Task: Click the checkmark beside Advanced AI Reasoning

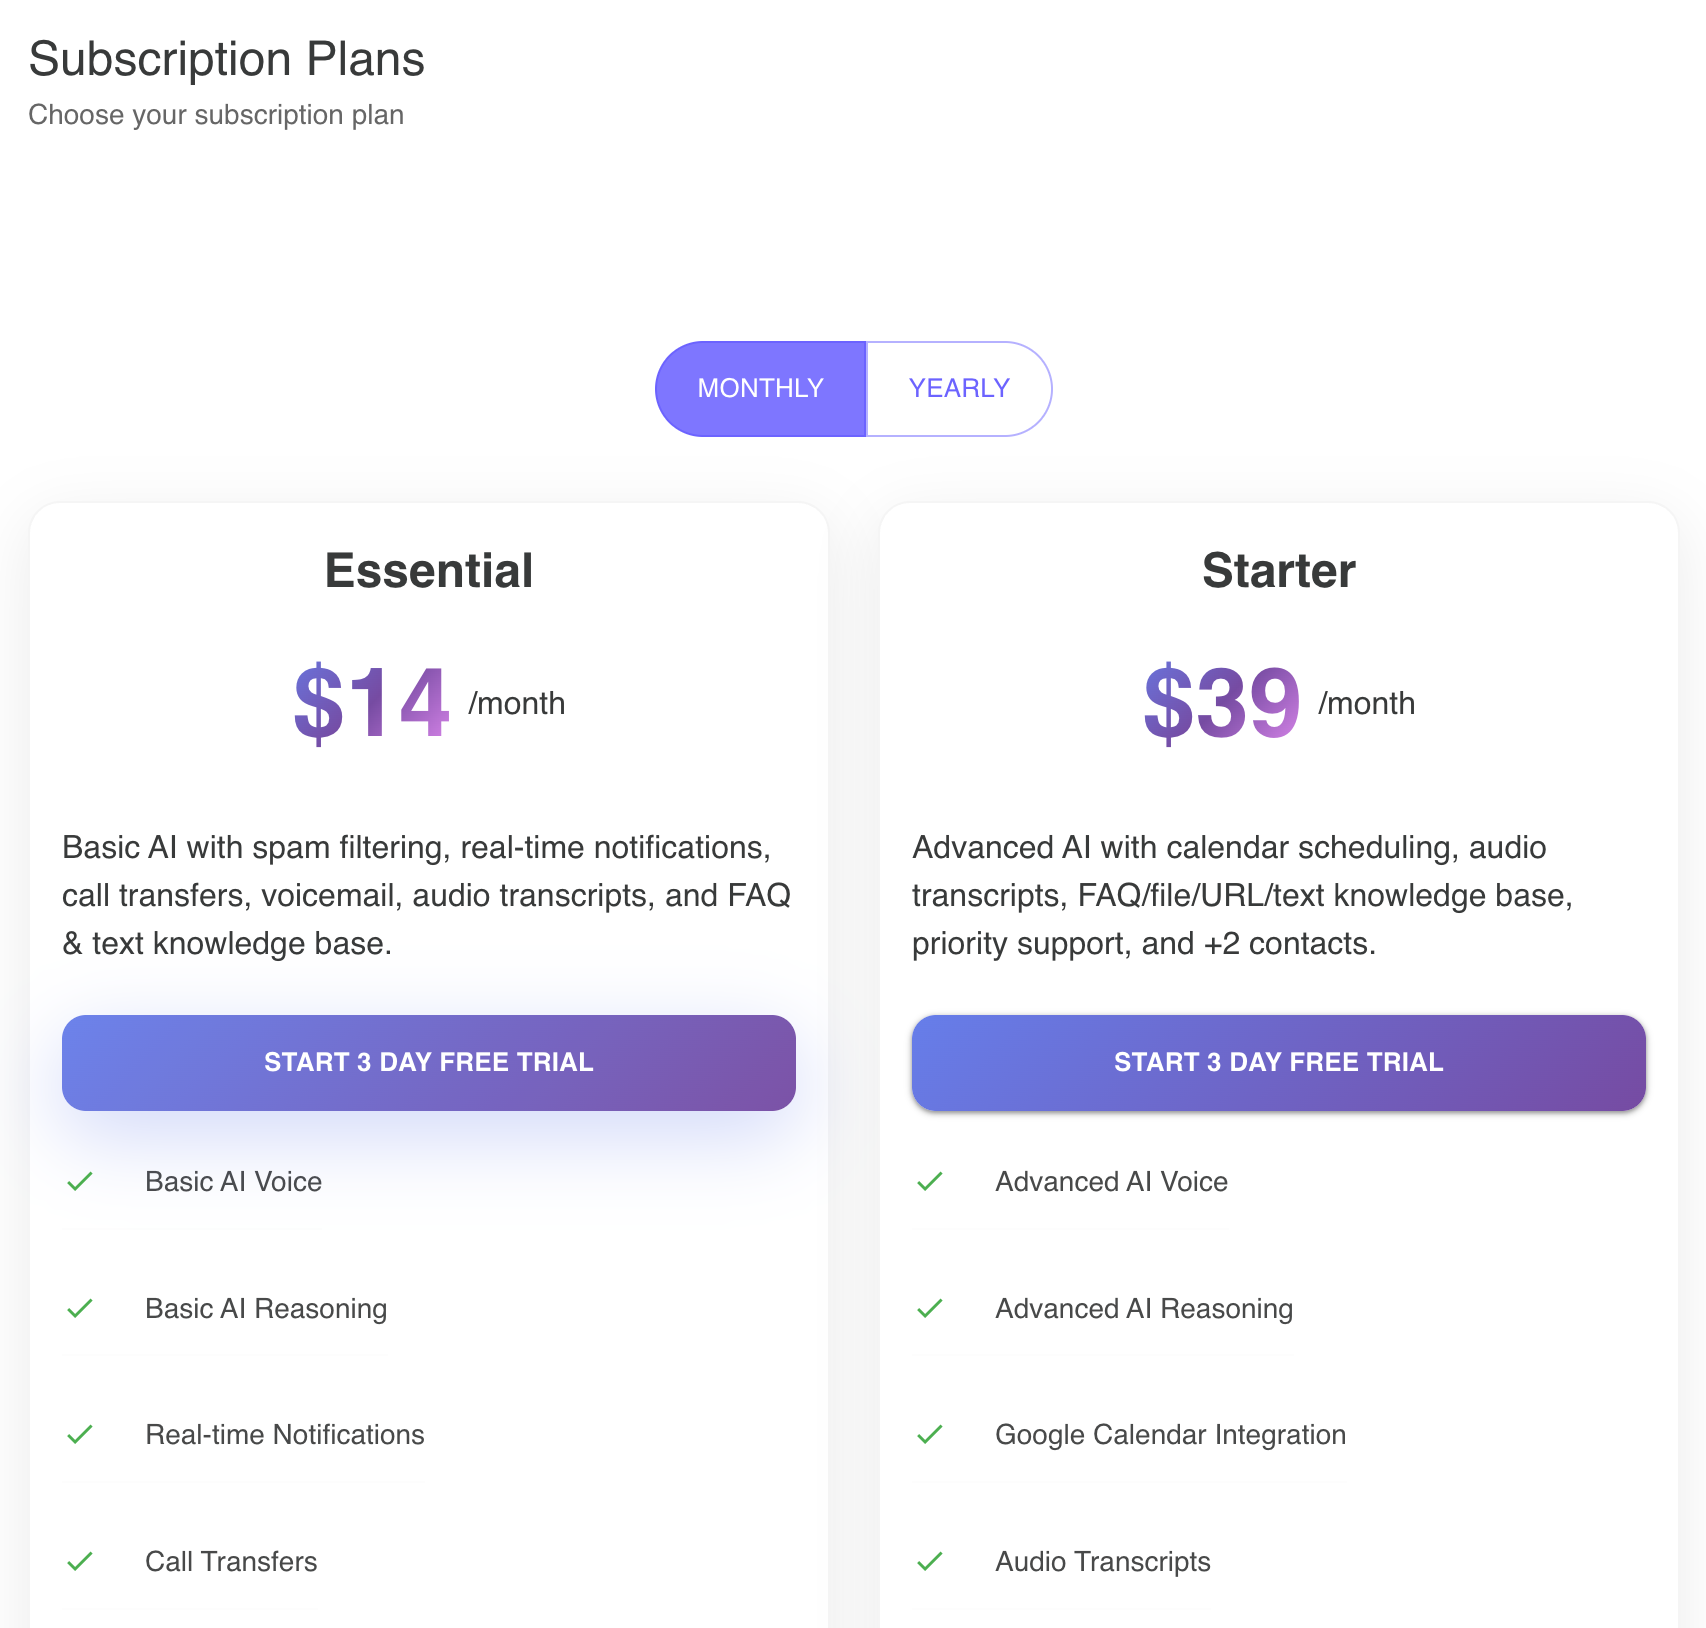Action: coord(930,1308)
